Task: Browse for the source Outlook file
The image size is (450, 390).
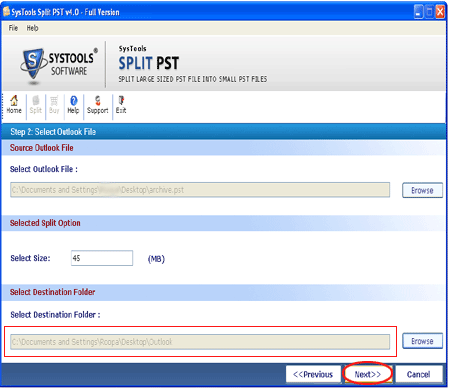Action: (x=422, y=190)
